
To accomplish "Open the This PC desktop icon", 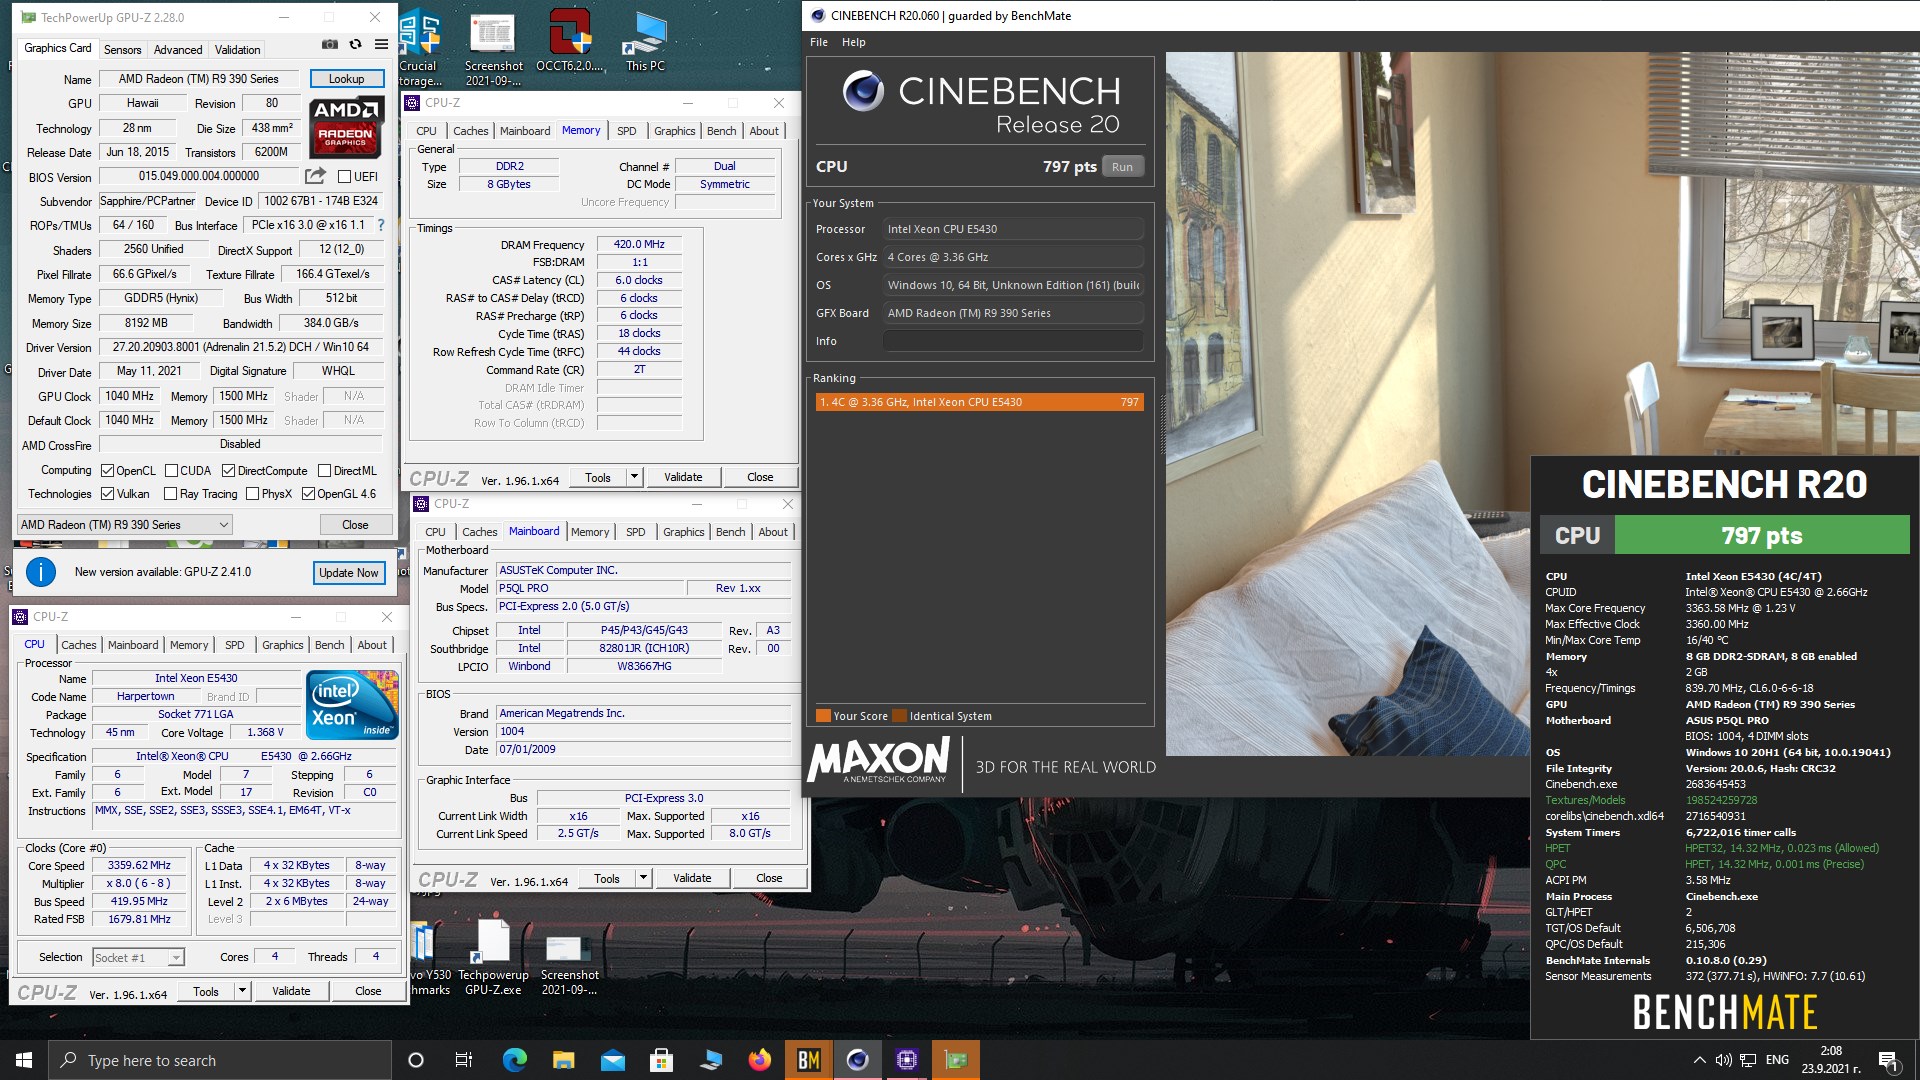I will (645, 40).
